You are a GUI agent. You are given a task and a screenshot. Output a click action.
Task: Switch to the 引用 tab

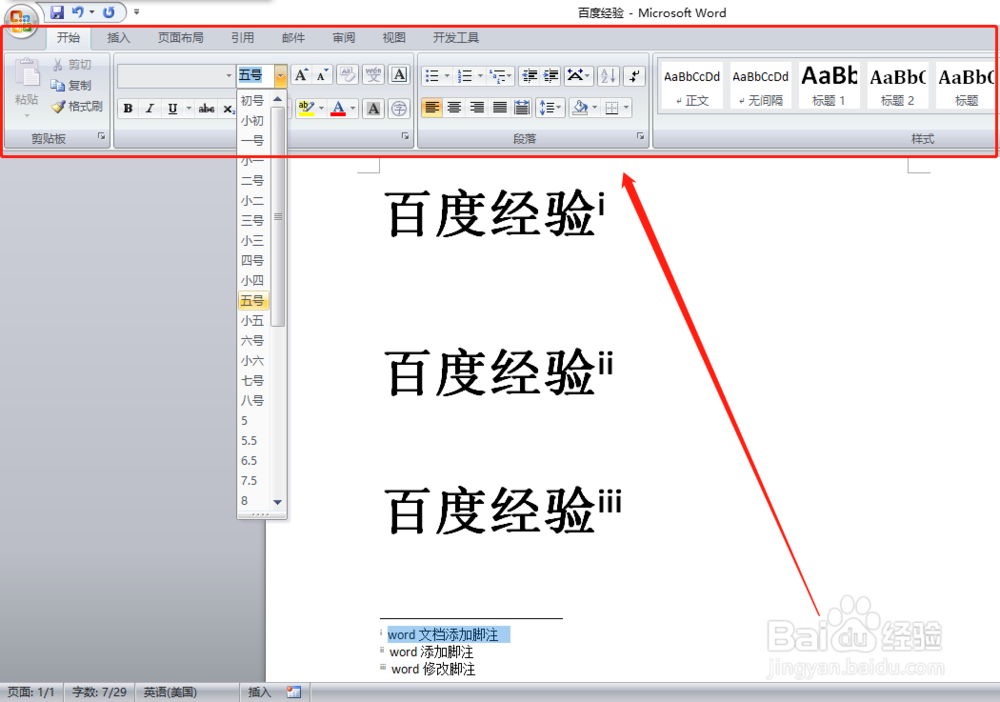pos(242,38)
